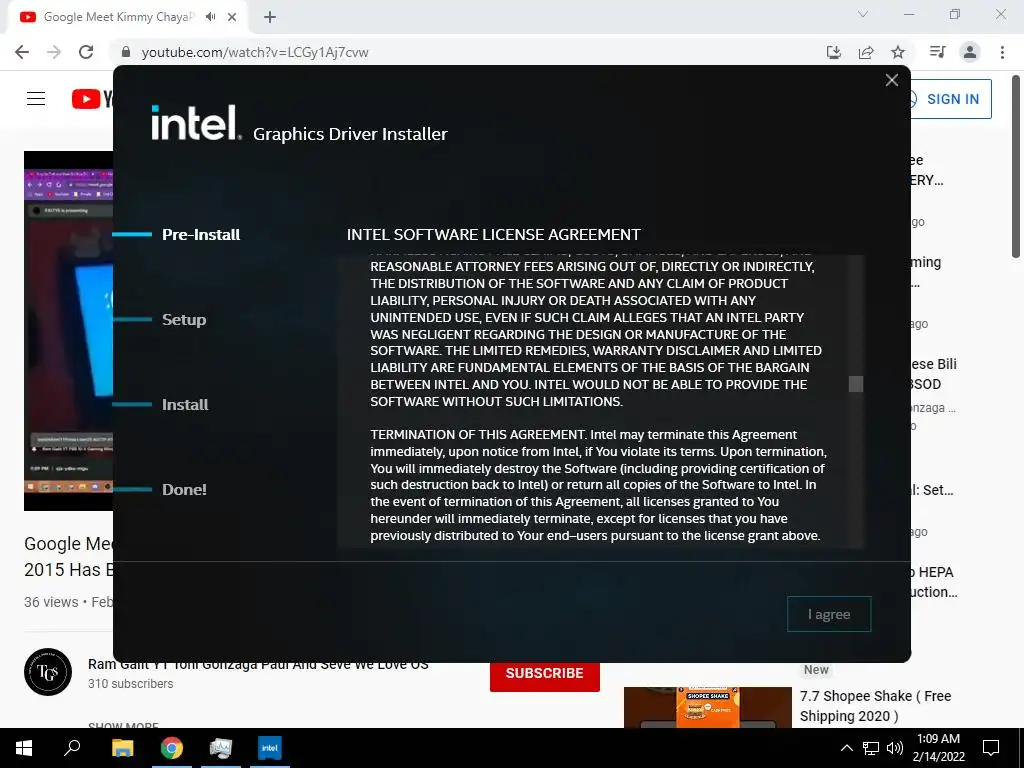Open the channel avatar TGS

[48, 672]
